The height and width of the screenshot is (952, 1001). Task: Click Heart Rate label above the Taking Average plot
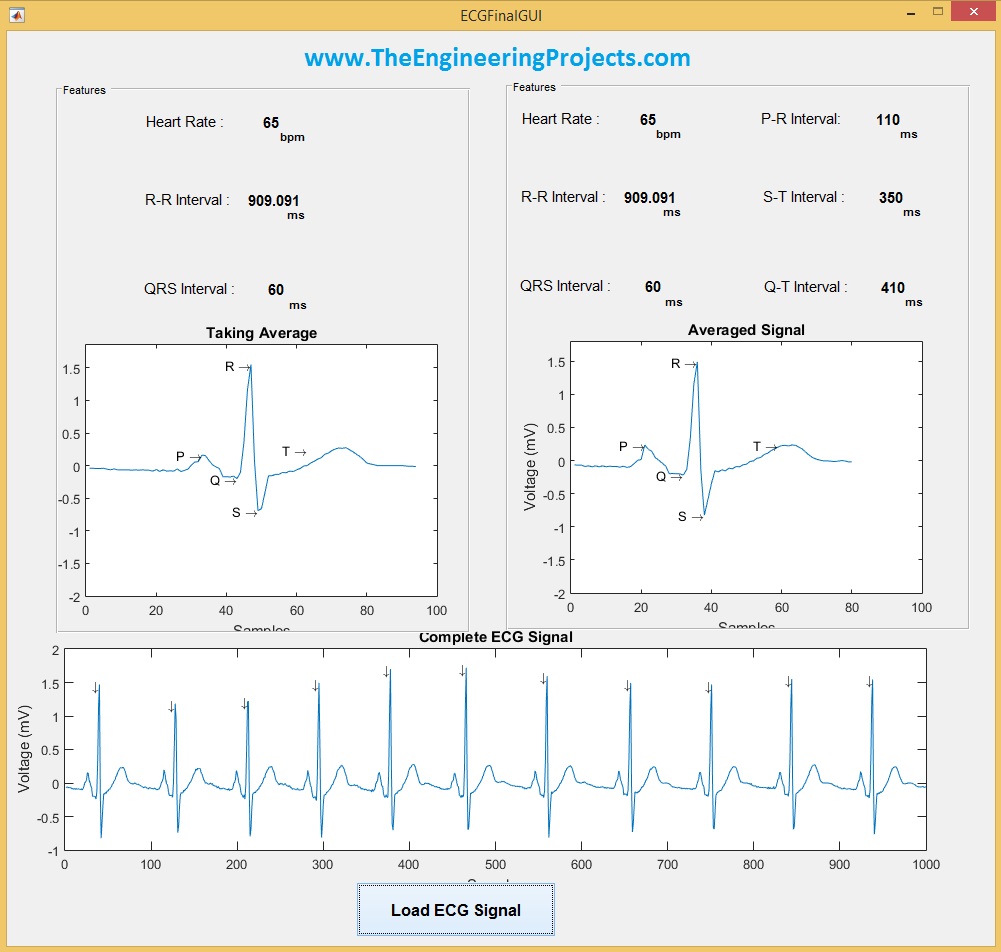[184, 122]
